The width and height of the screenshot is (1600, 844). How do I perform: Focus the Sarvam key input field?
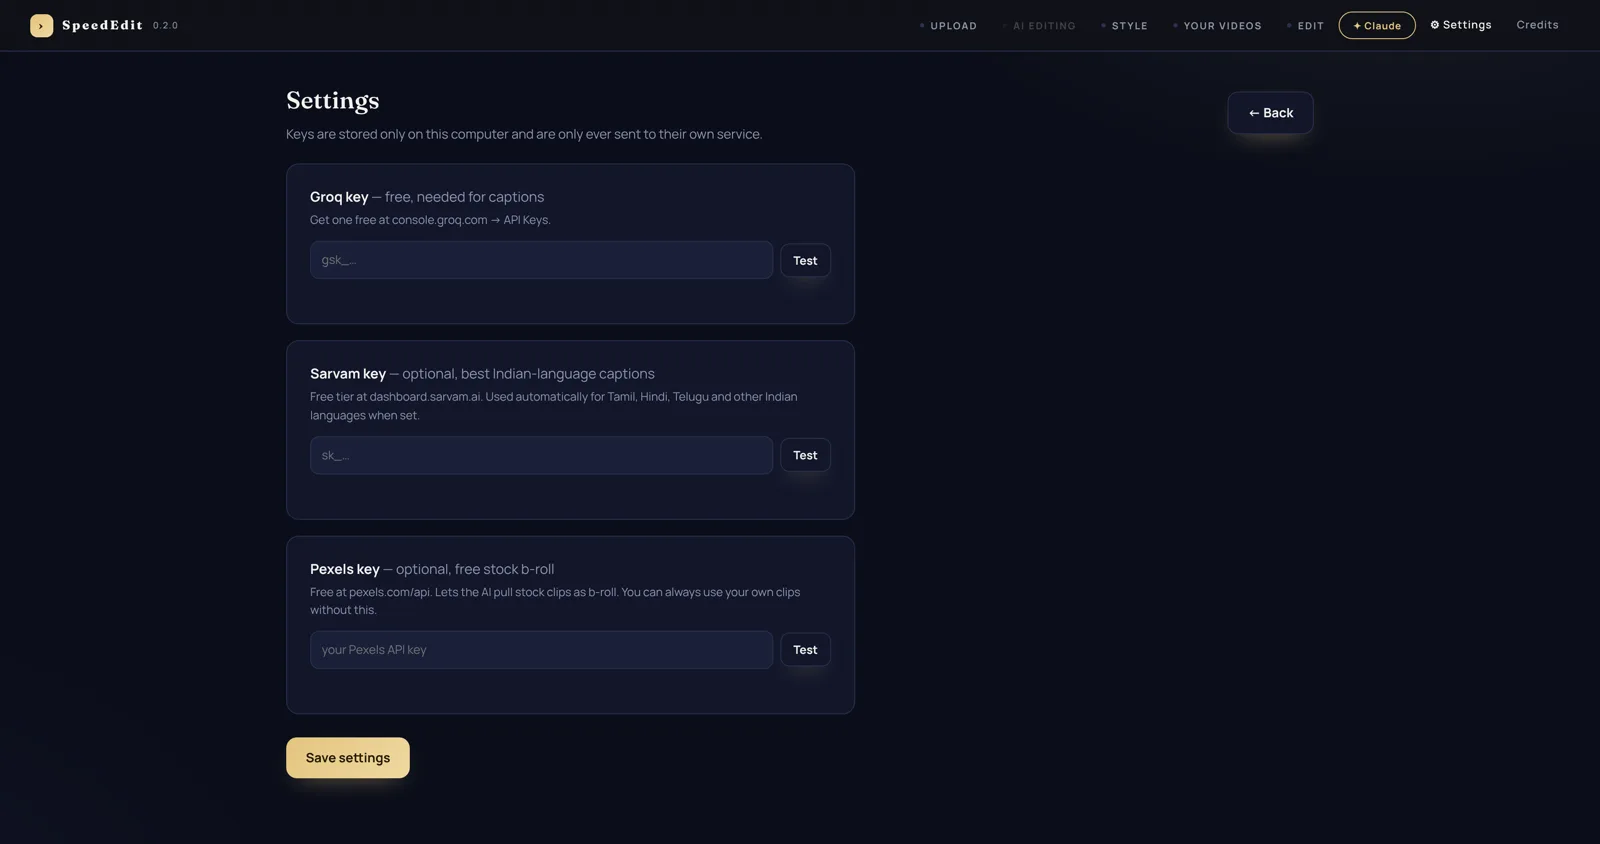(541, 455)
